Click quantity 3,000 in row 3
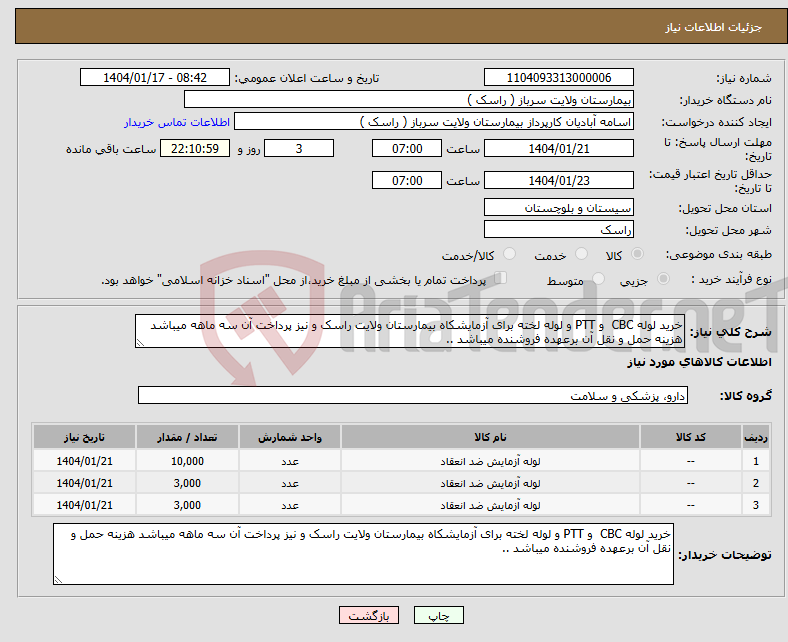Viewport: 788px width, 642px height. pos(187,505)
